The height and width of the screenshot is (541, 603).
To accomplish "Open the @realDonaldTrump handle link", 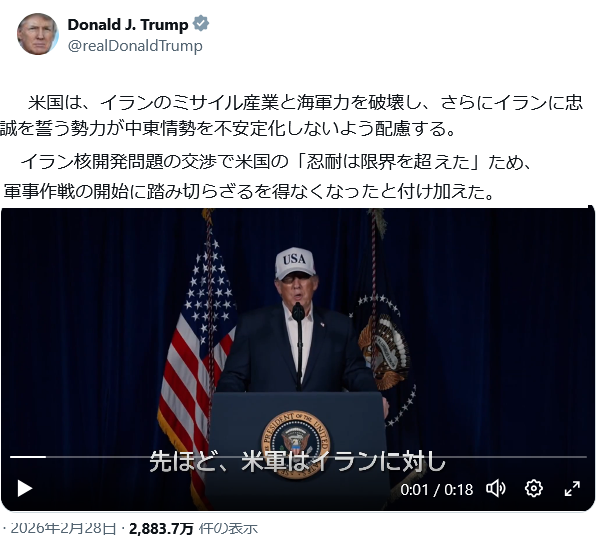I will pyautogui.click(x=135, y=46).
